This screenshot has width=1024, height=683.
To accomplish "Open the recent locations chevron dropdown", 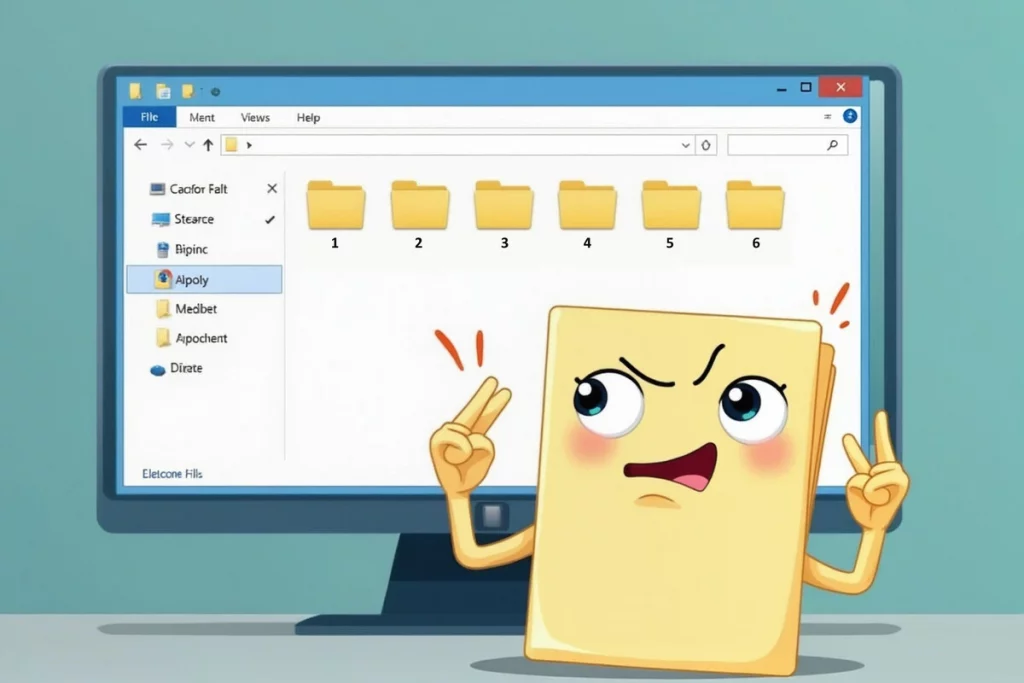I will [187, 145].
